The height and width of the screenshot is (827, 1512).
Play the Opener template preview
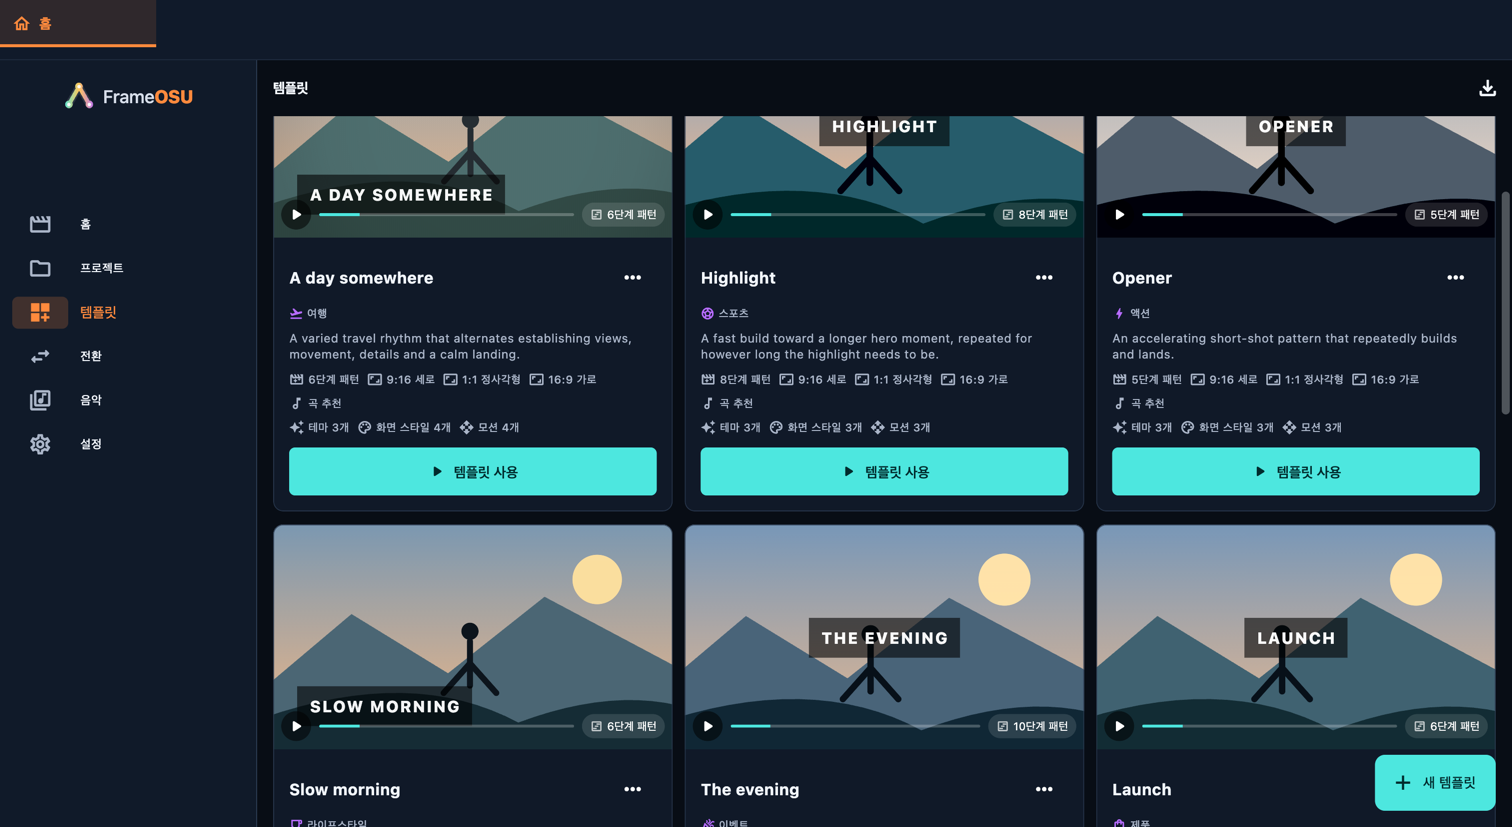1120,215
